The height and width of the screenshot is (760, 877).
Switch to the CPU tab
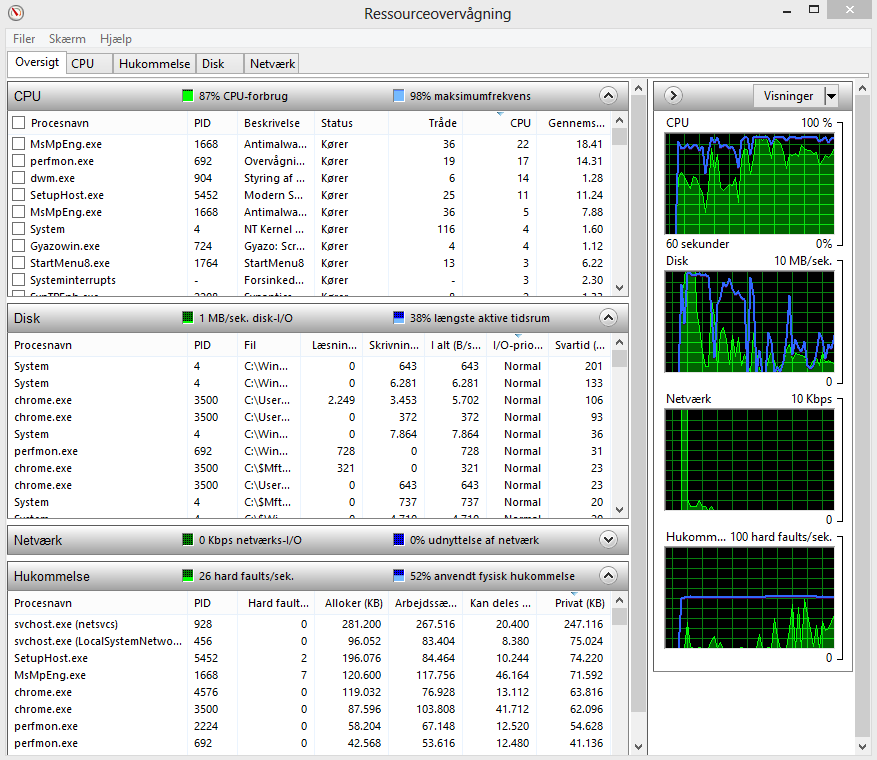[x=89, y=64]
